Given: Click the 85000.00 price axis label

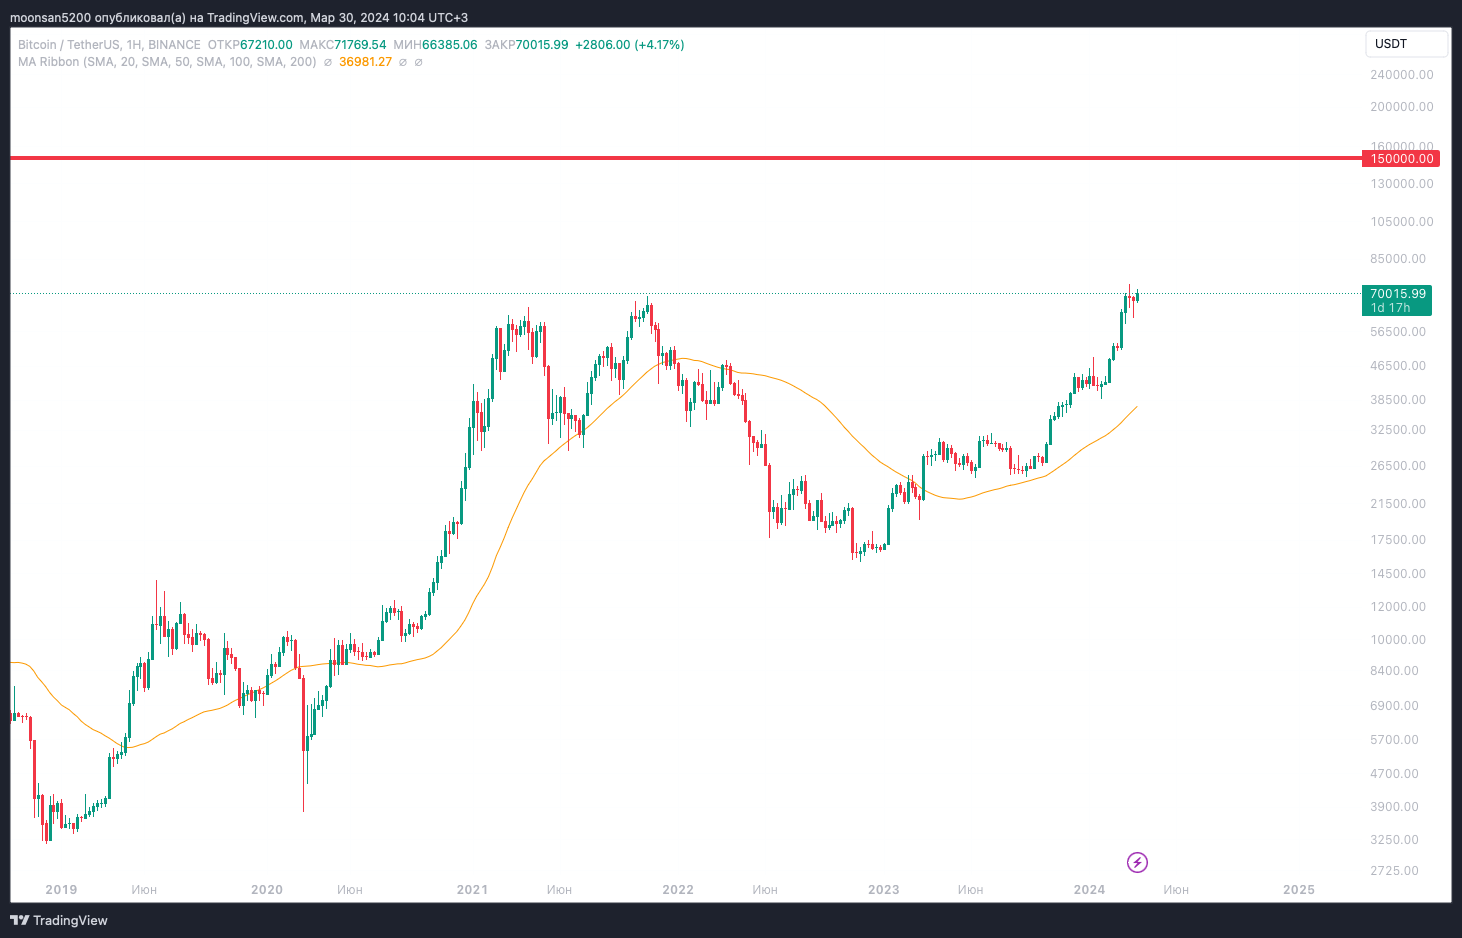Looking at the screenshot, I should pyautogui.click(x=1398, y=259).
